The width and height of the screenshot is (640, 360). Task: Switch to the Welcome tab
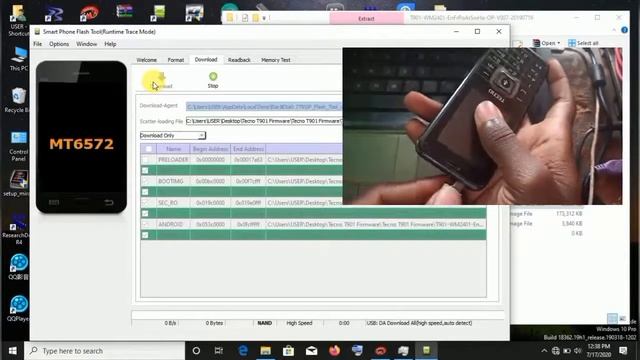coord(147,60)
